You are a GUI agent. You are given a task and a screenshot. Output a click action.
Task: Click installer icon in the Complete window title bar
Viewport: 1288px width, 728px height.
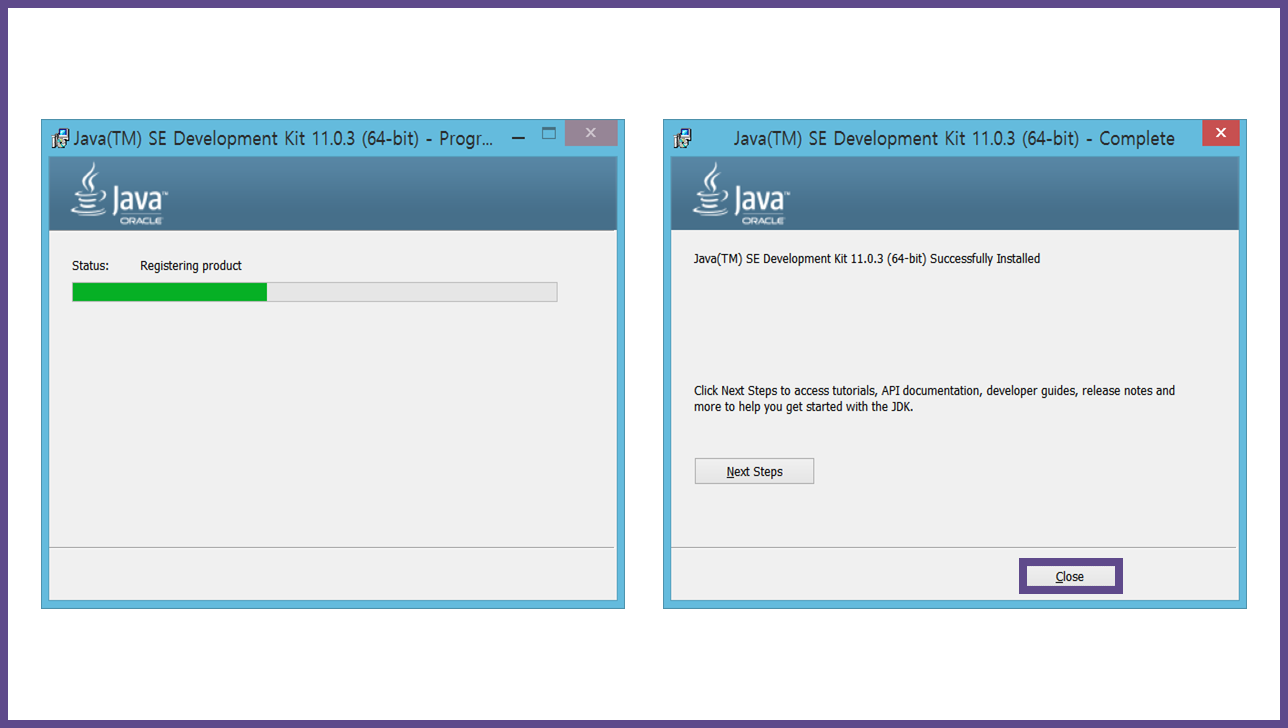click(683, 138)
